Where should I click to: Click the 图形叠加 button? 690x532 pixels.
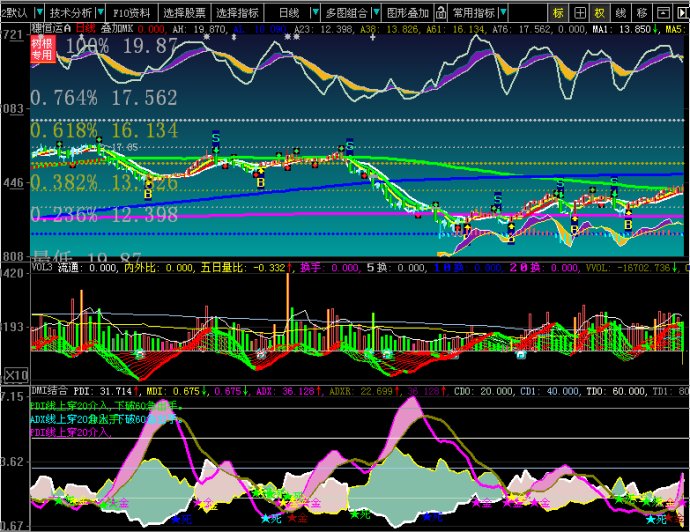(x=408, y=13)
